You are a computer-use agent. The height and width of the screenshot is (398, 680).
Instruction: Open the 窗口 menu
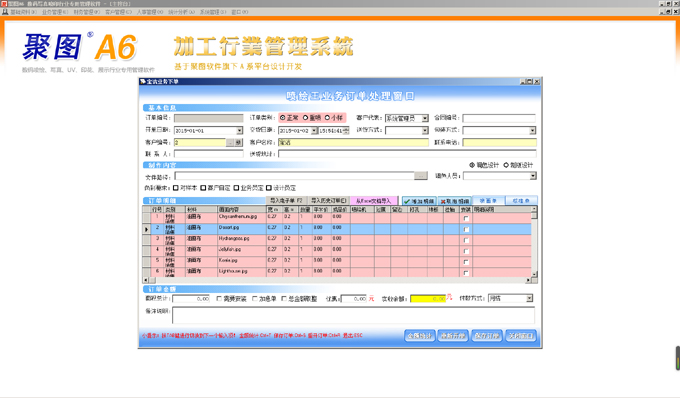(x=240, y=12)
